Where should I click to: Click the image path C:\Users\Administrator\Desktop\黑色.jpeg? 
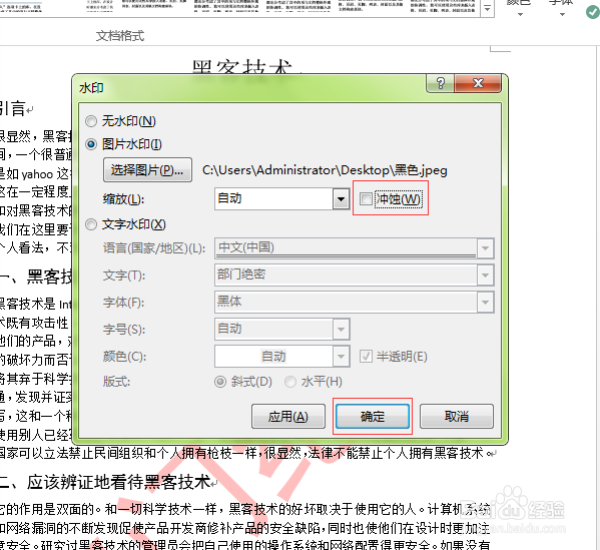pyautogui.click(x=324, y=170)
